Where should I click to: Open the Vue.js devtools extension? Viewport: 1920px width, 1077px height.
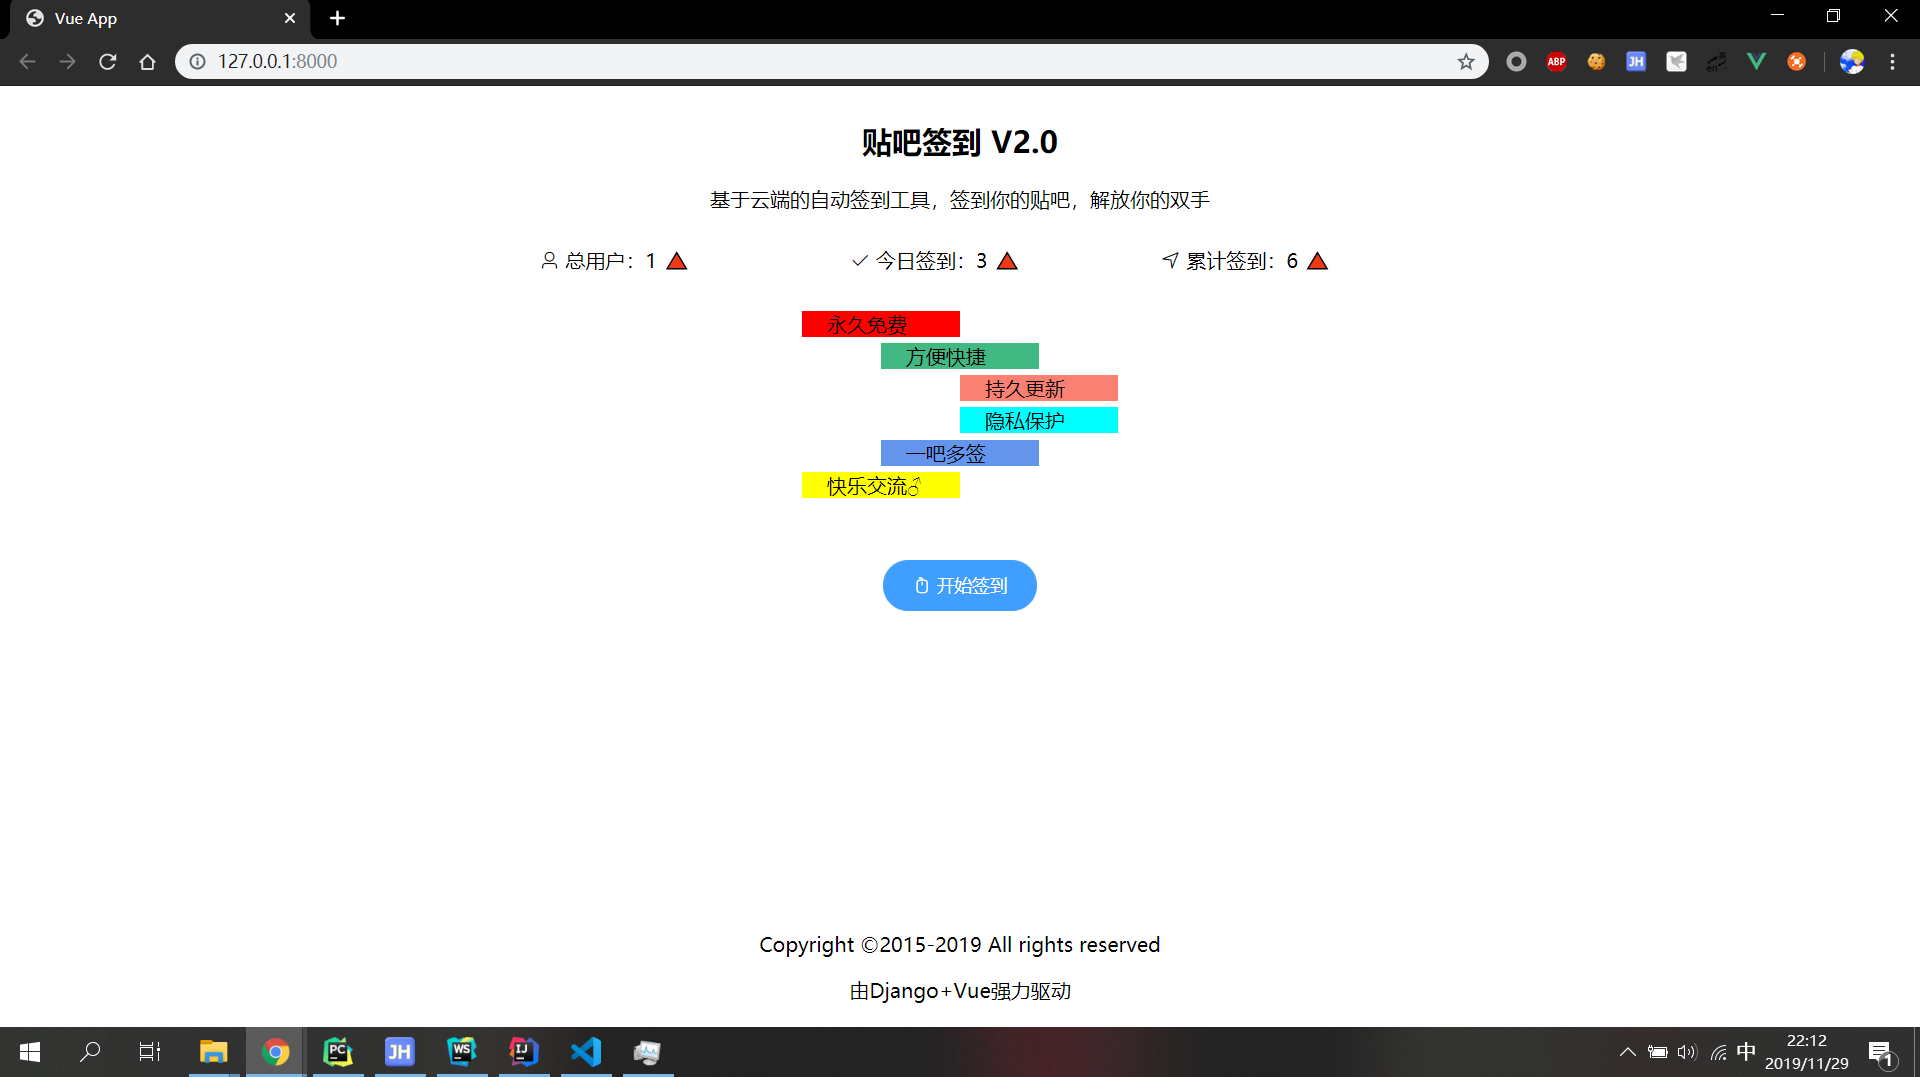click(x=1757, y=61)
